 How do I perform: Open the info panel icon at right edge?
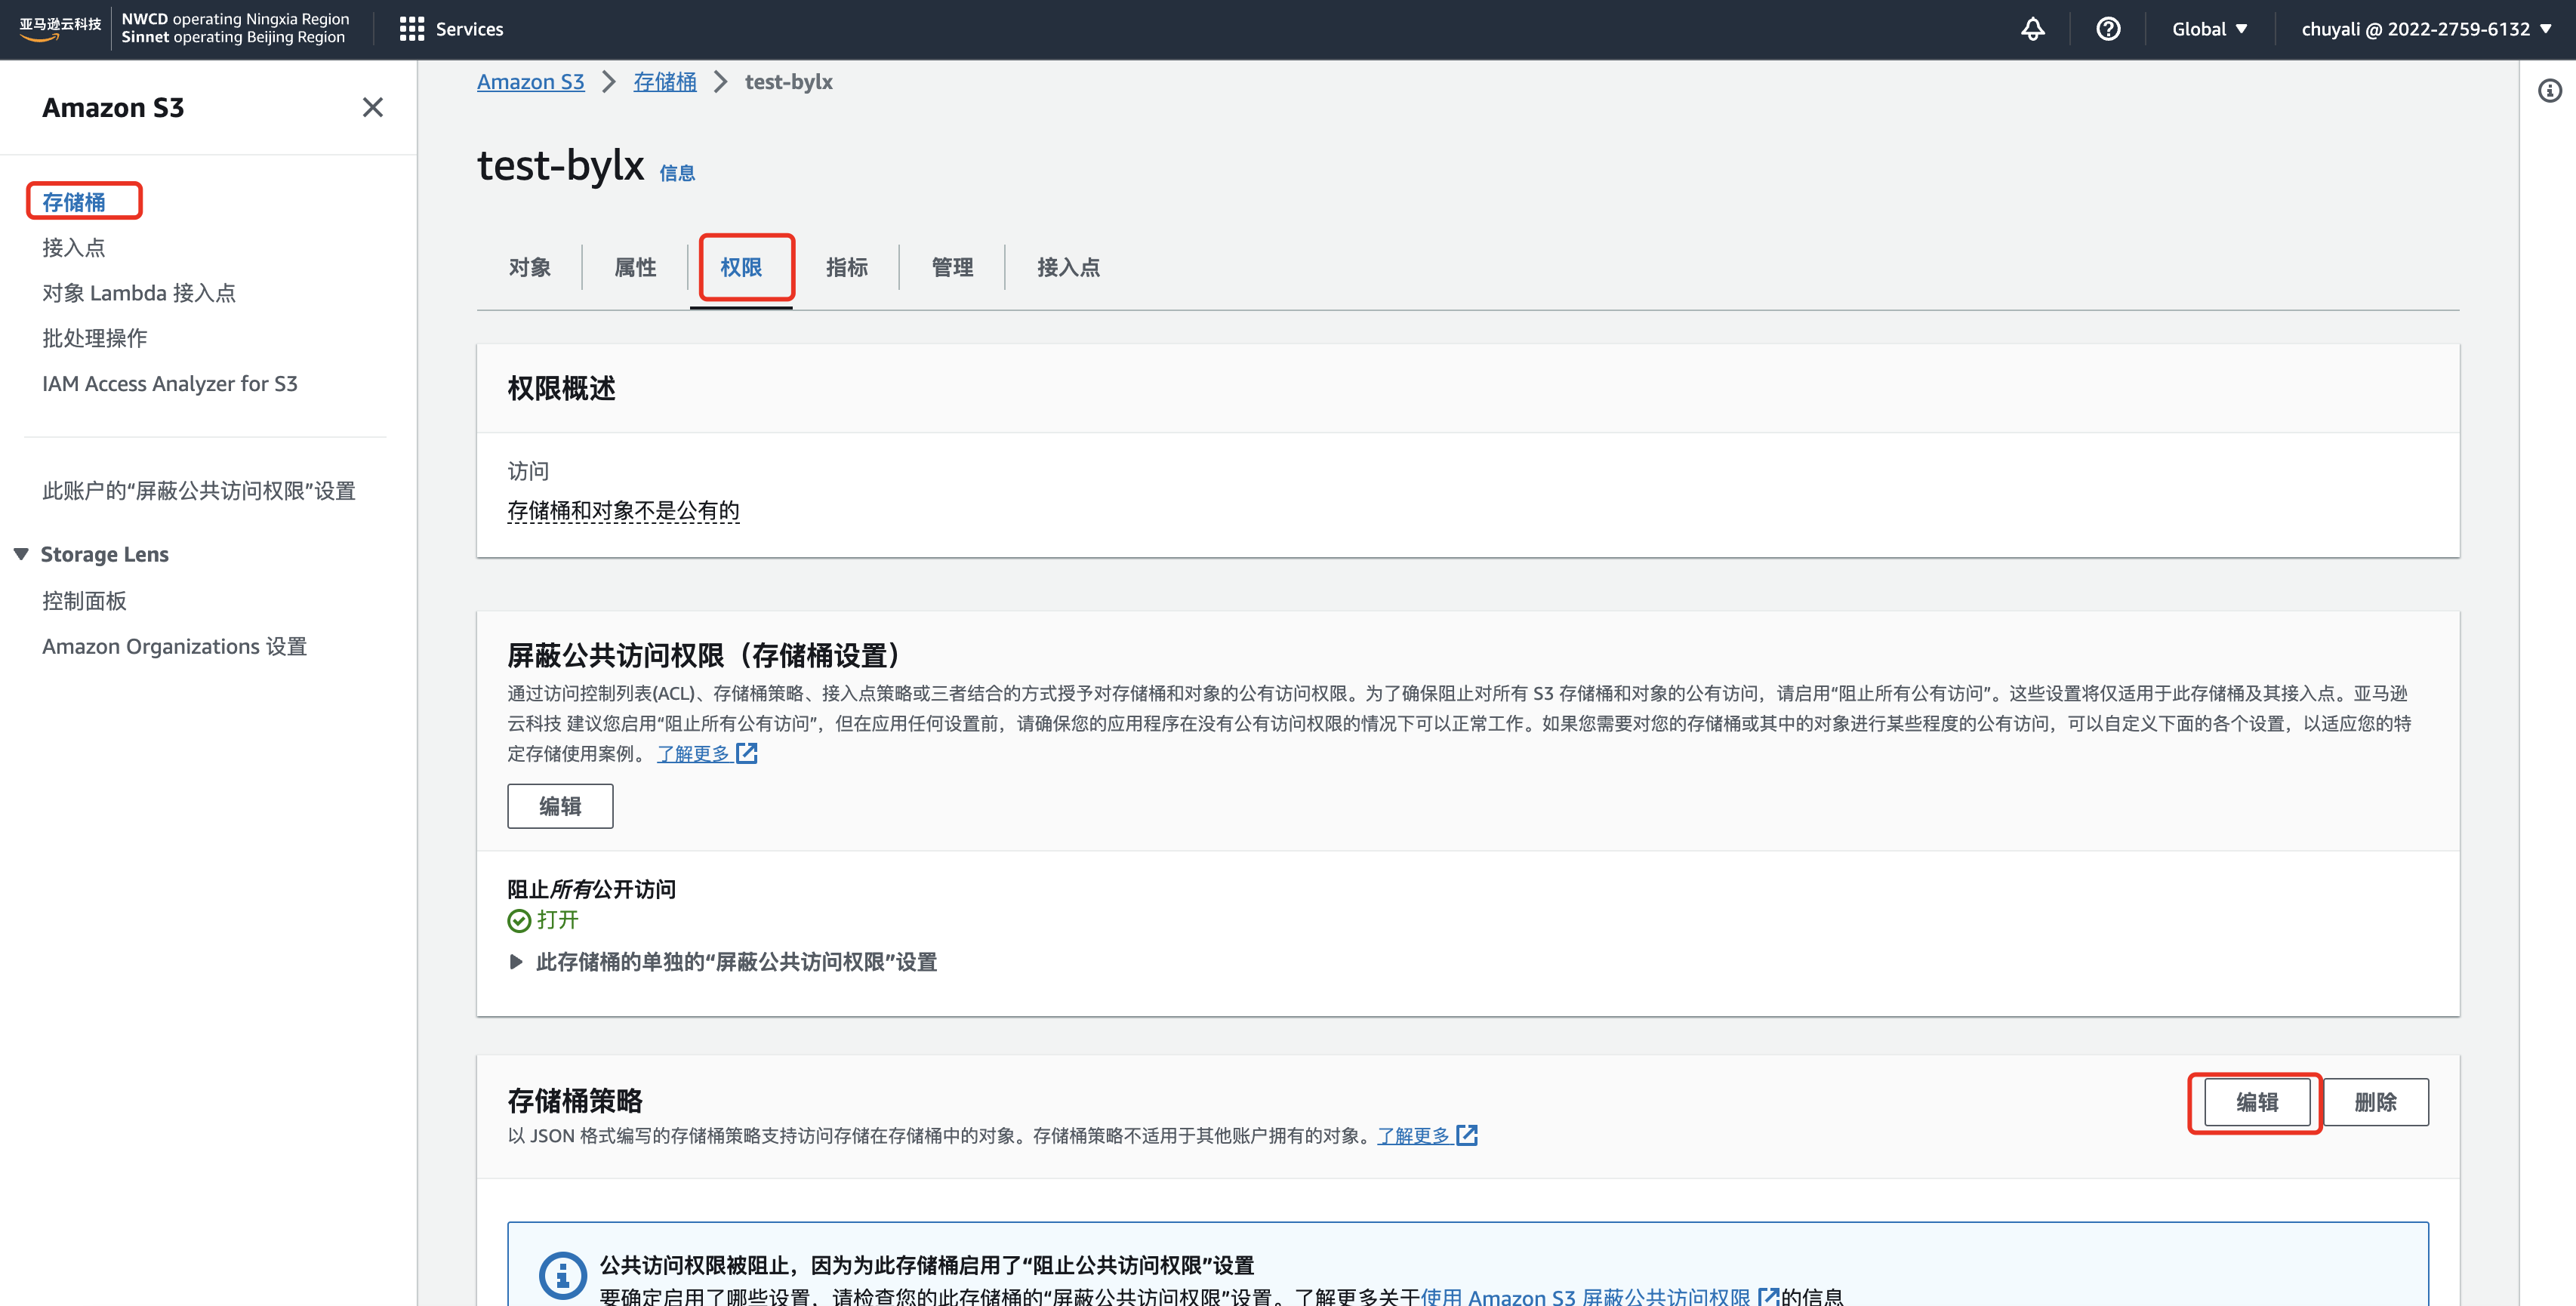2550,91
